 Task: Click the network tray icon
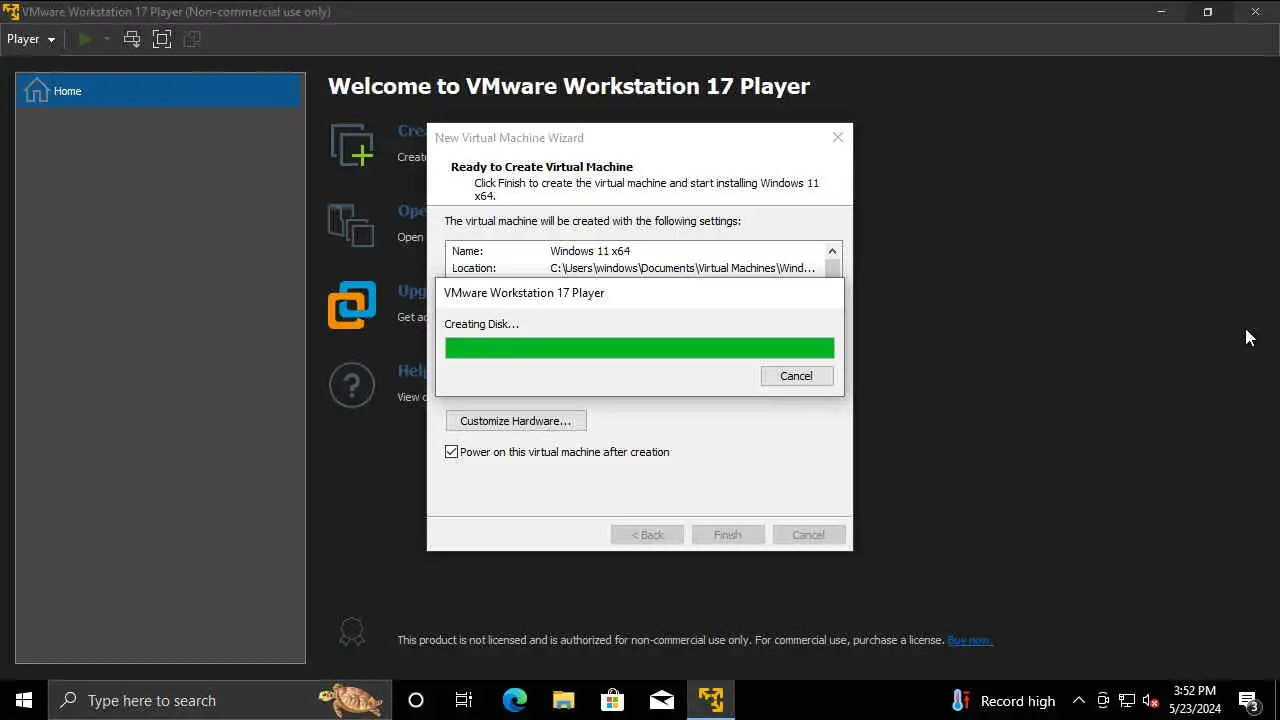click(1127, 700)
